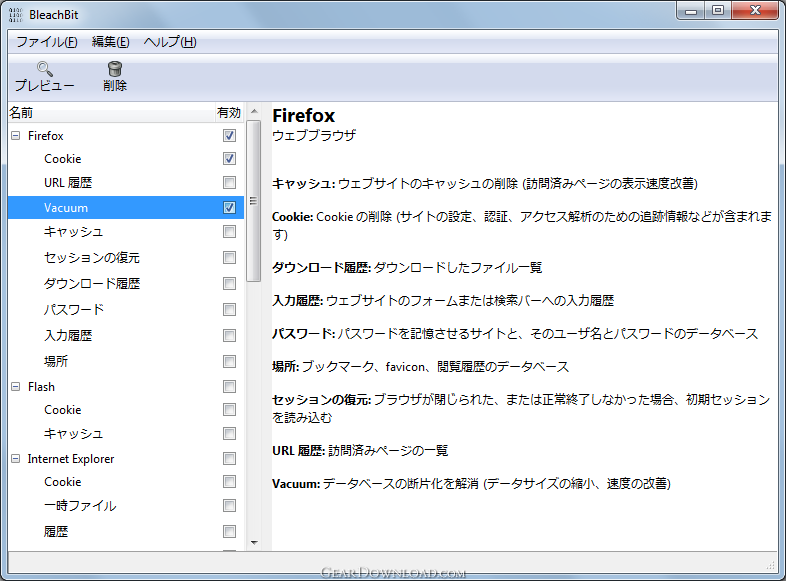The image size is (786, 581).
Task: Select the Internet Explorer tree item
Action: coord(71,459)
